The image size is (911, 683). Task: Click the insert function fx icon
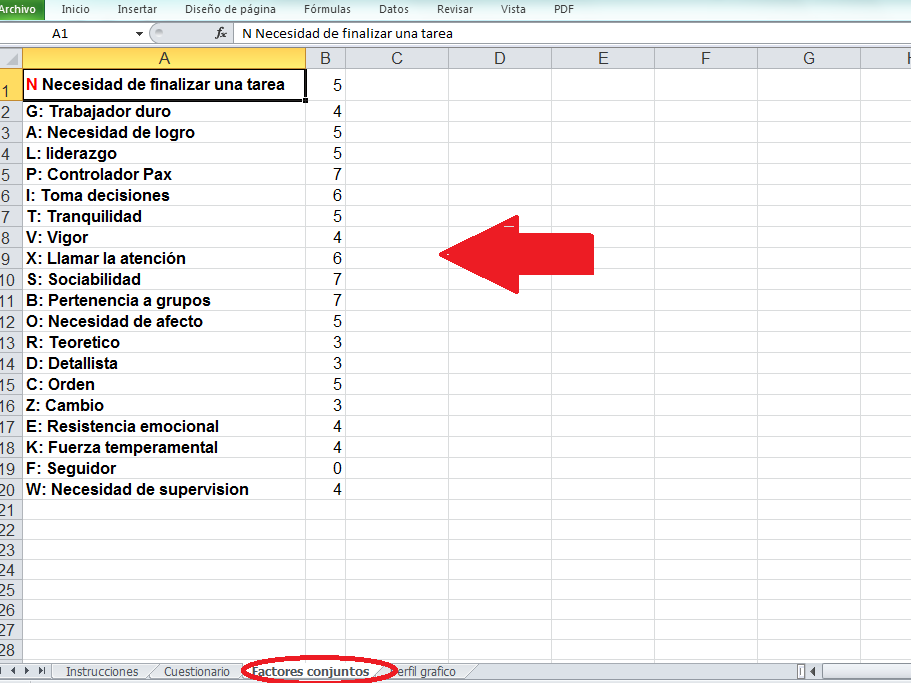(221, 33)
